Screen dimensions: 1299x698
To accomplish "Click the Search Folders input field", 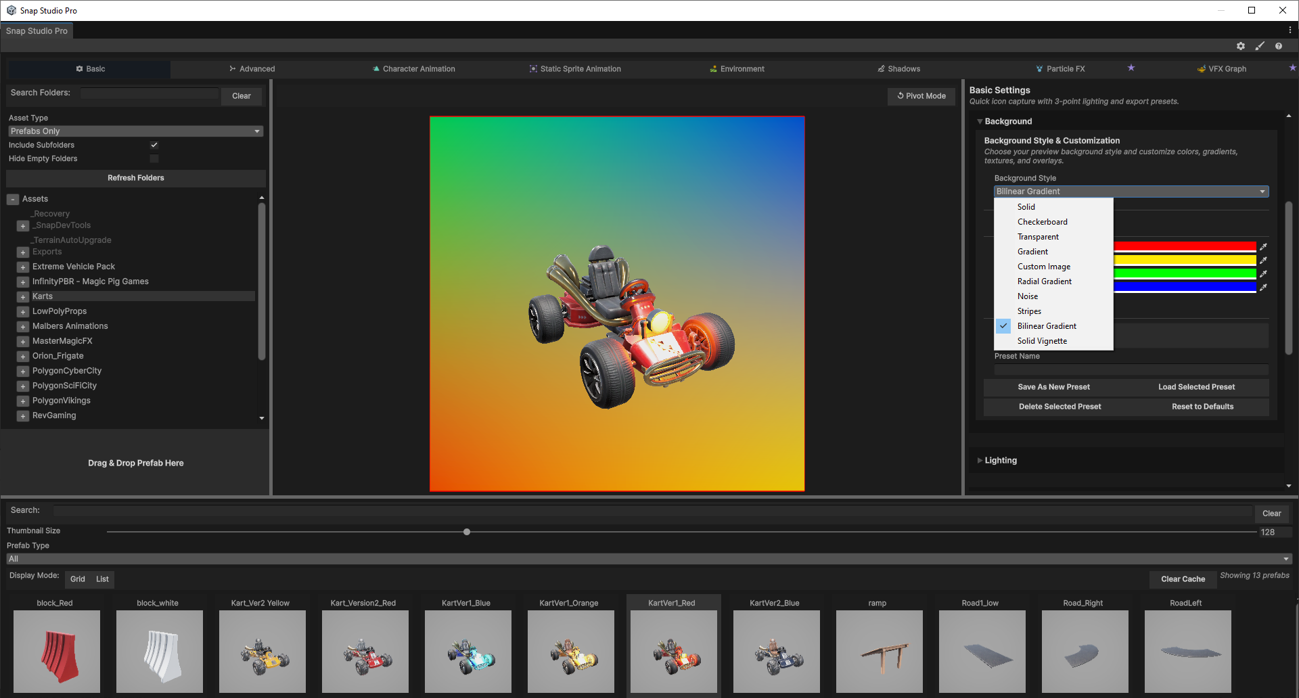I will pos(148,95).
